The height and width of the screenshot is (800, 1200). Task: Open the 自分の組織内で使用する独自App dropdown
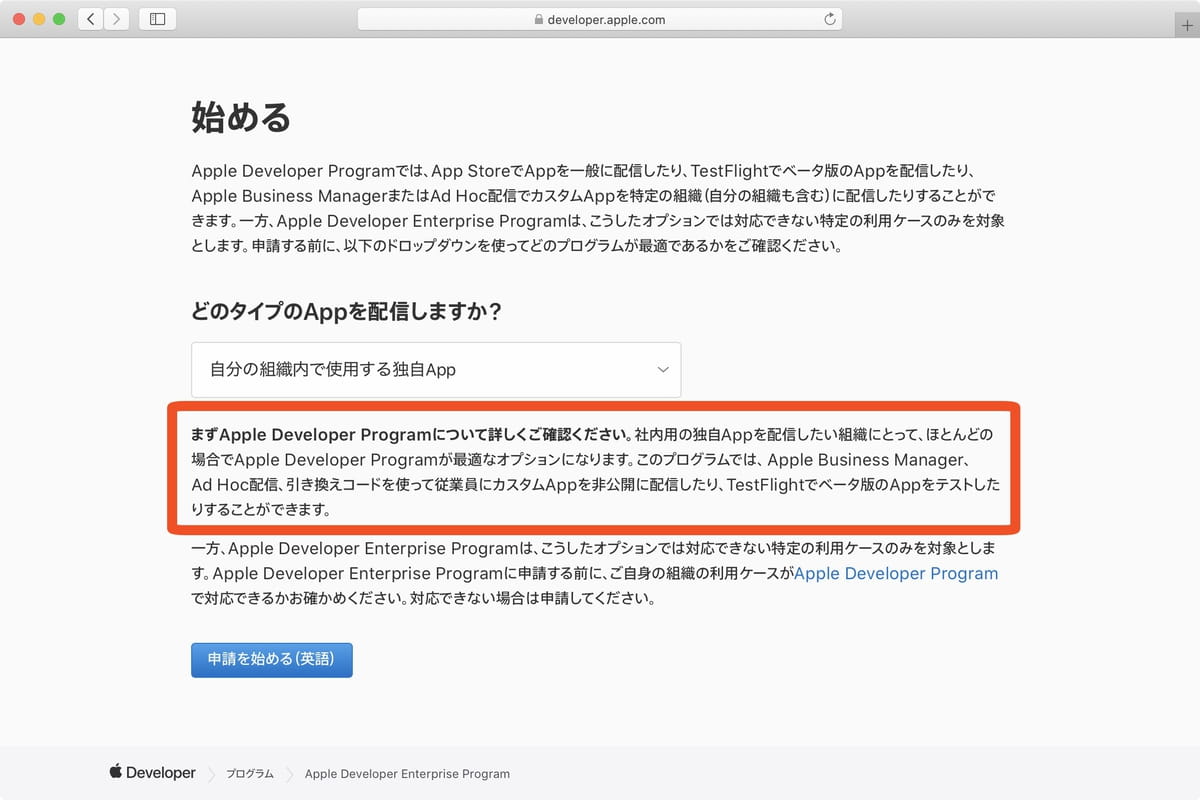(436, 369)
